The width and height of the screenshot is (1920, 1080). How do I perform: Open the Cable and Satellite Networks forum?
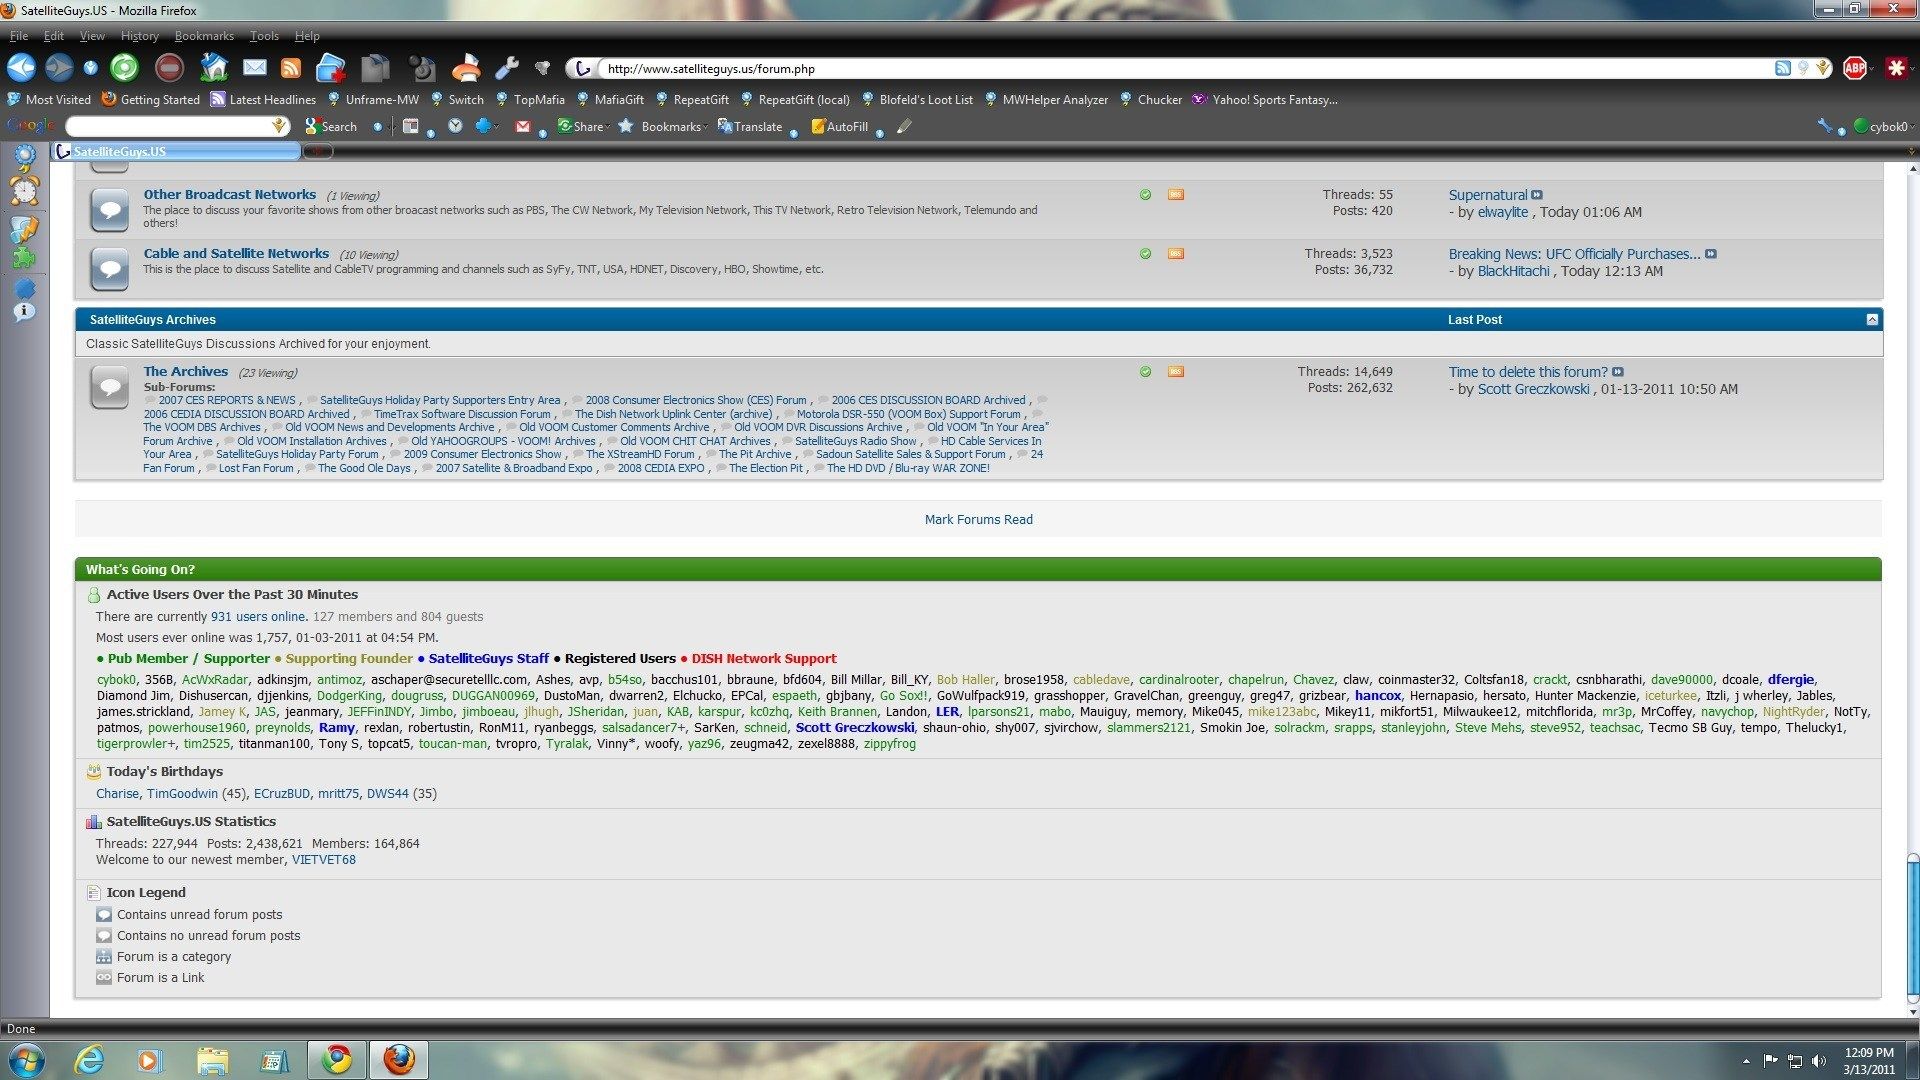pyautogui.click(x=236, y=253)
